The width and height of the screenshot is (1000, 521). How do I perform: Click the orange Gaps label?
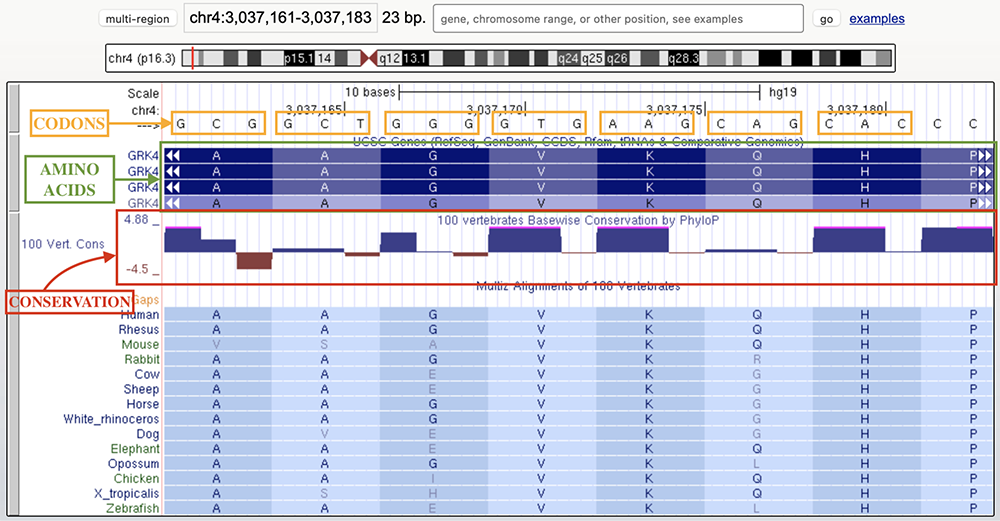(x=146, y=299)
